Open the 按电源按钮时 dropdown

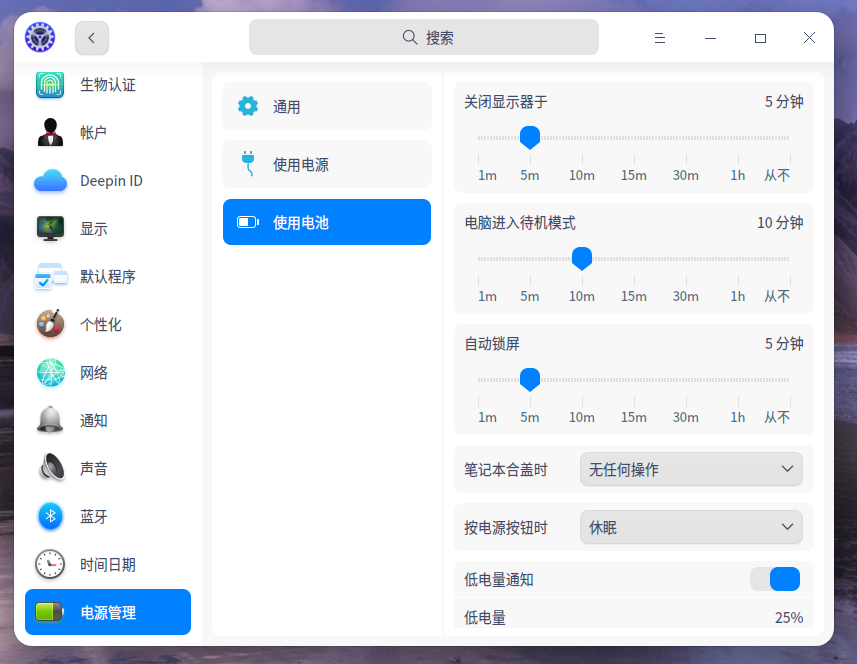click(x=691, y=527)
